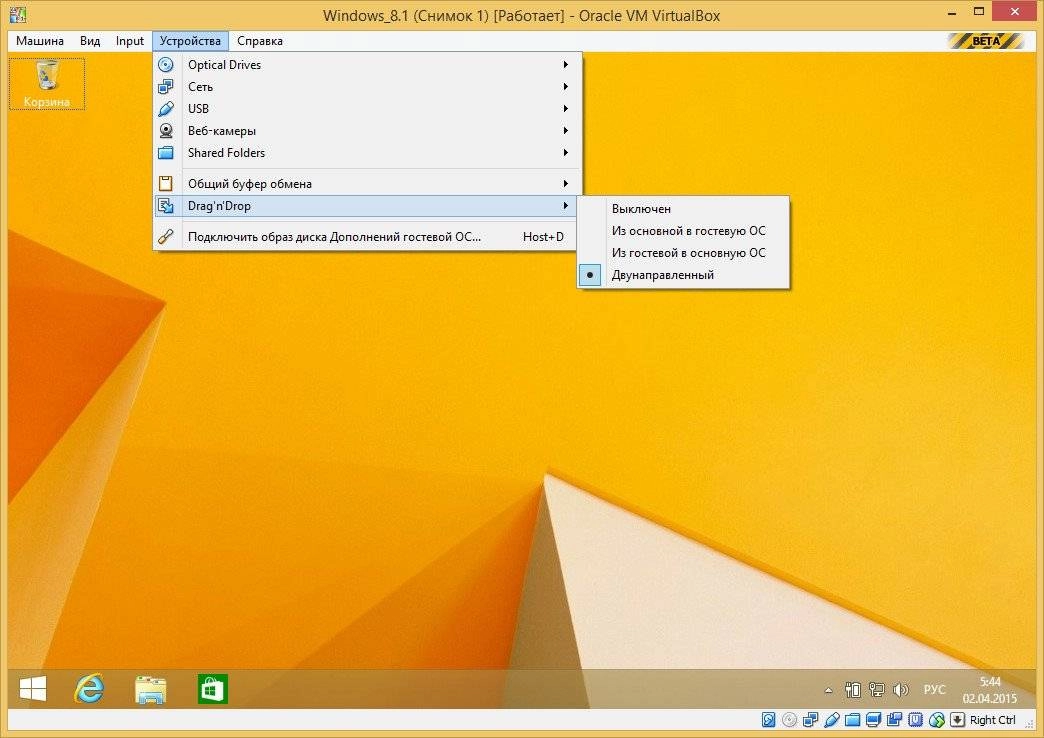Click the display monitor status bar icon

pyautogui.click(x=874, y=719)
